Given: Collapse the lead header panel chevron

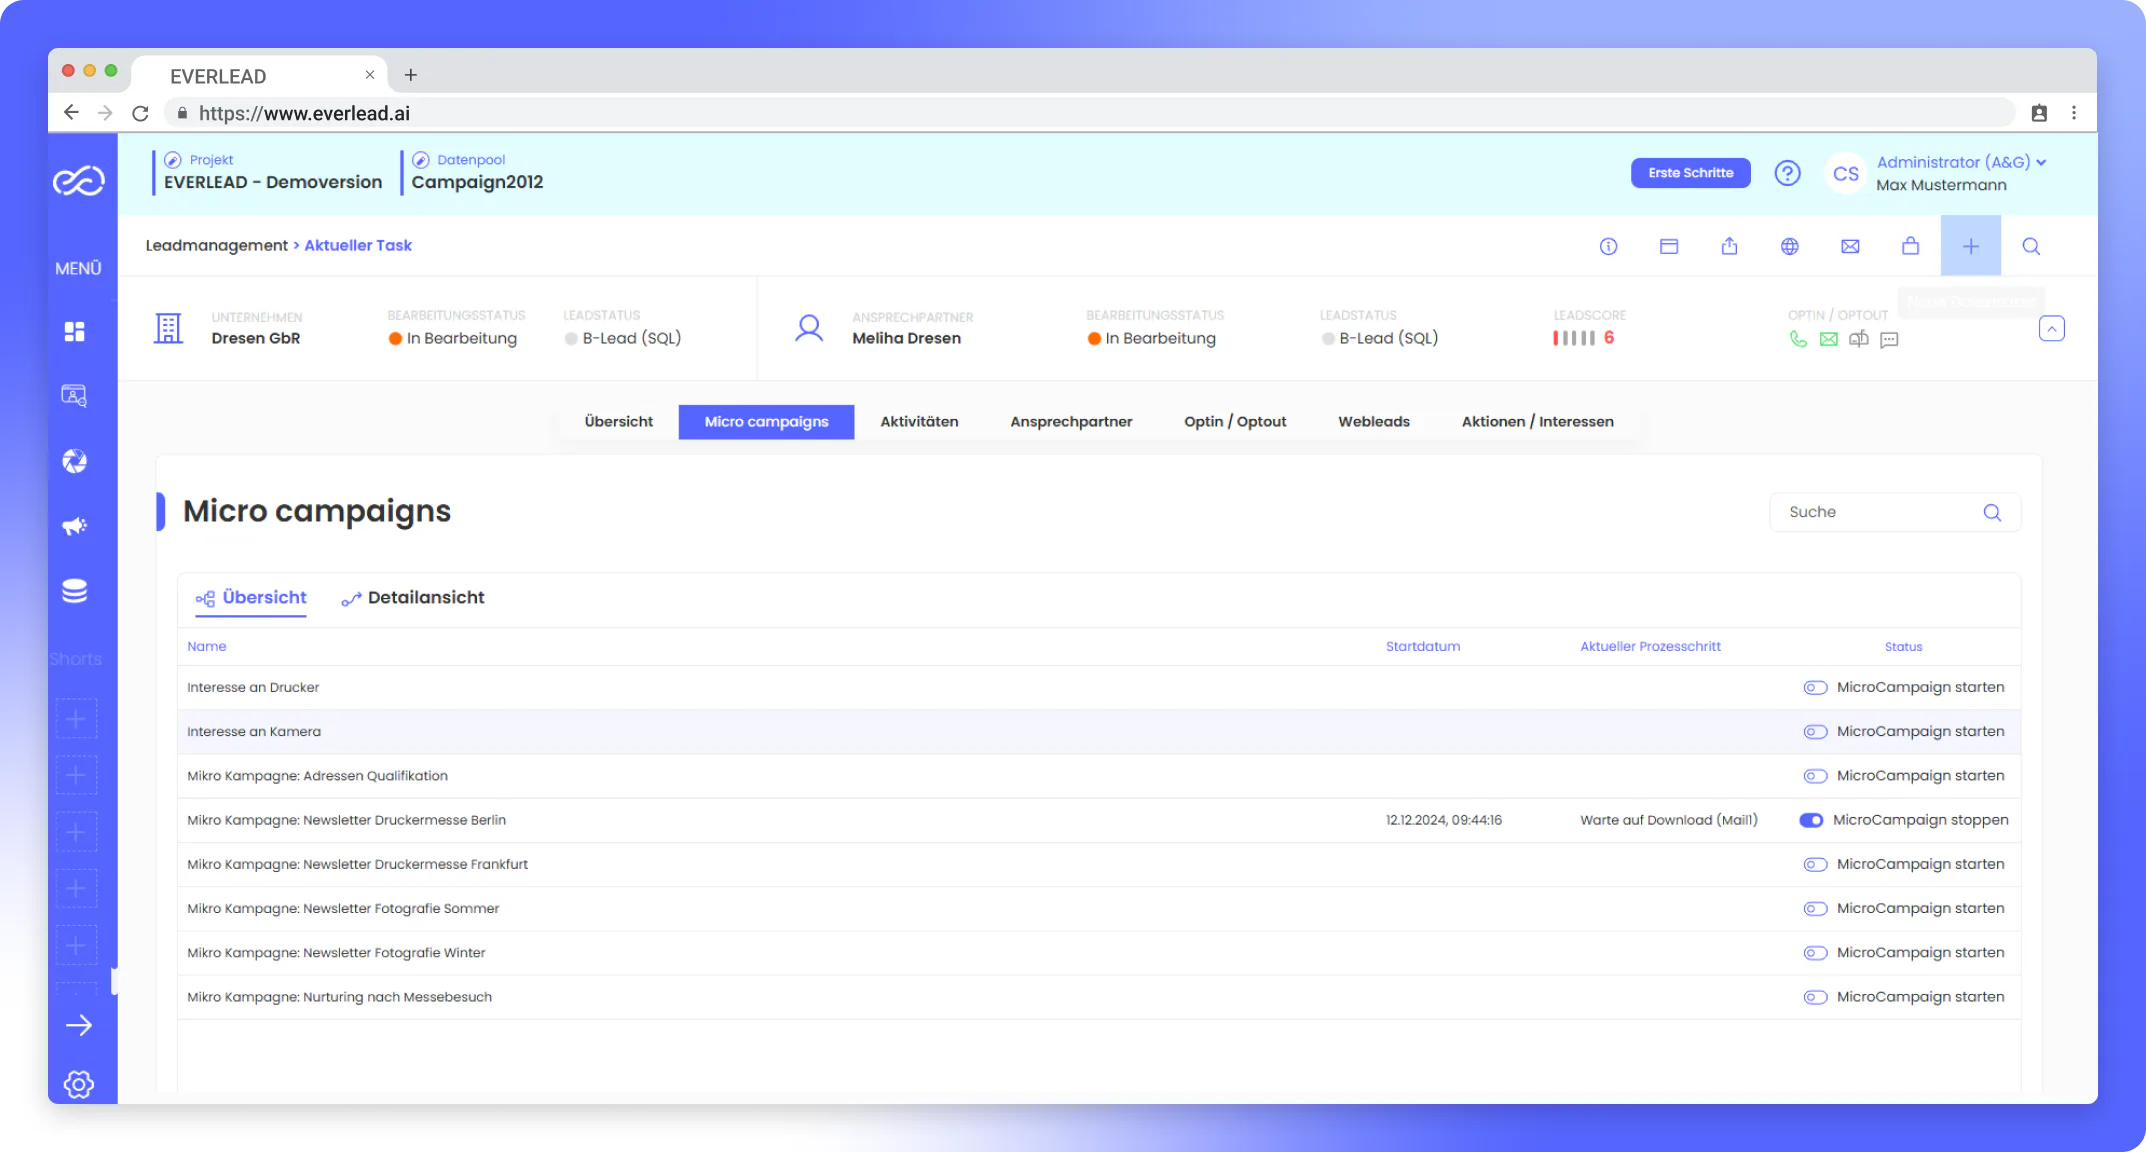Looking at the screenshot, I should click(2052, 329).
